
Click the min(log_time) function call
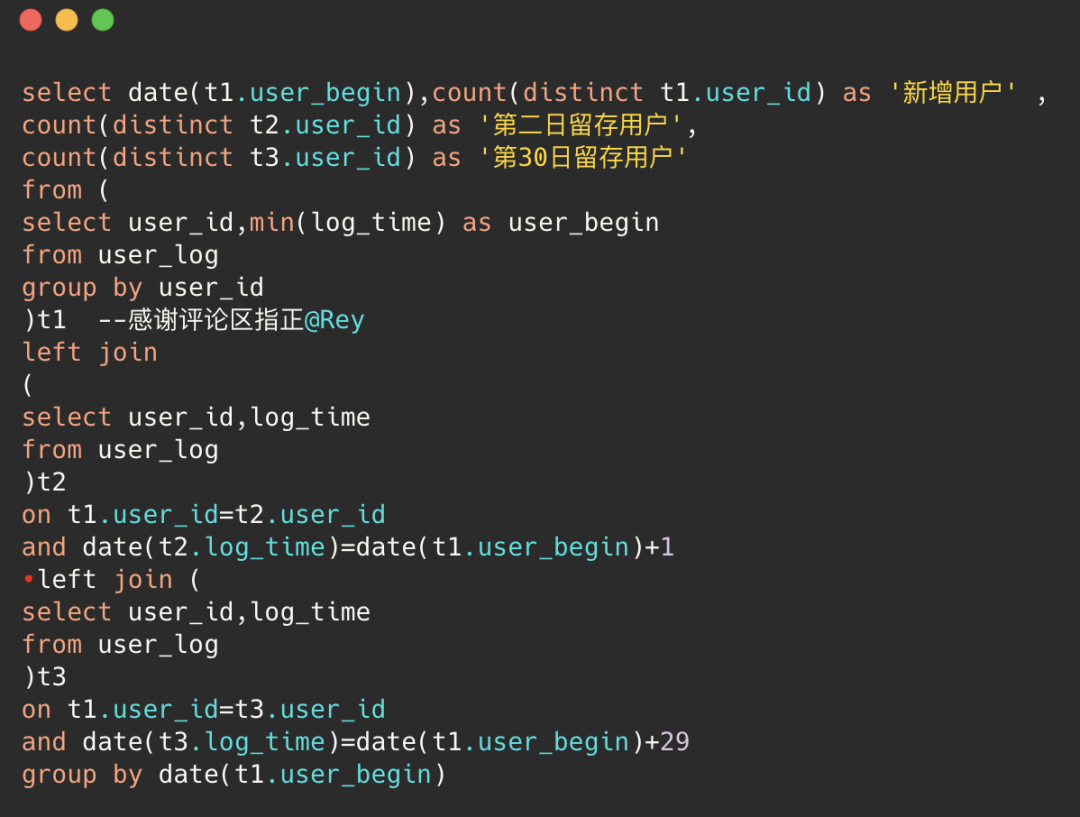point(348,222)
